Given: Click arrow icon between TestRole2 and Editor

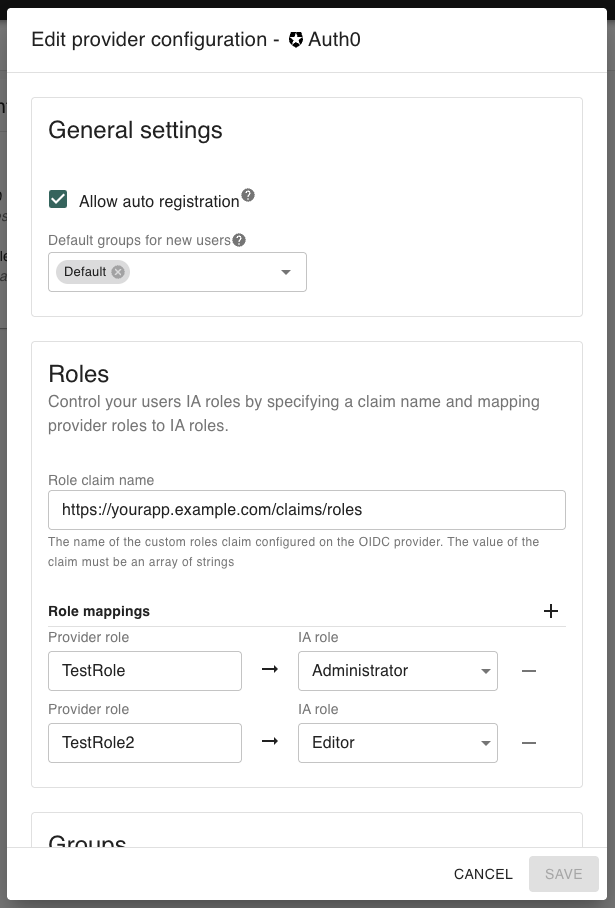Looking at the screenshot, I should pos(270,742).
